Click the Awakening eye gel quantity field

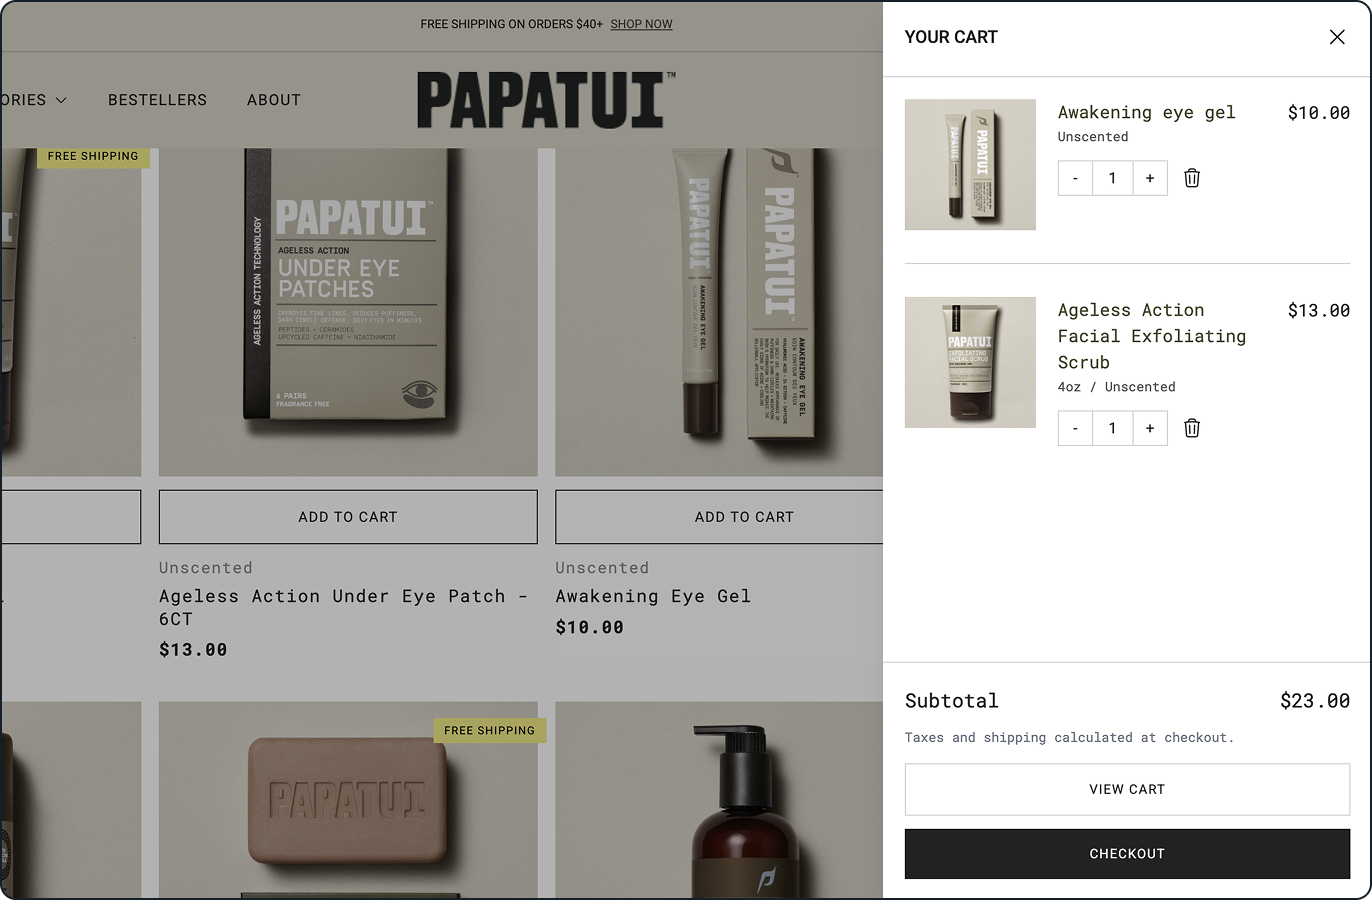(1112, 178)
